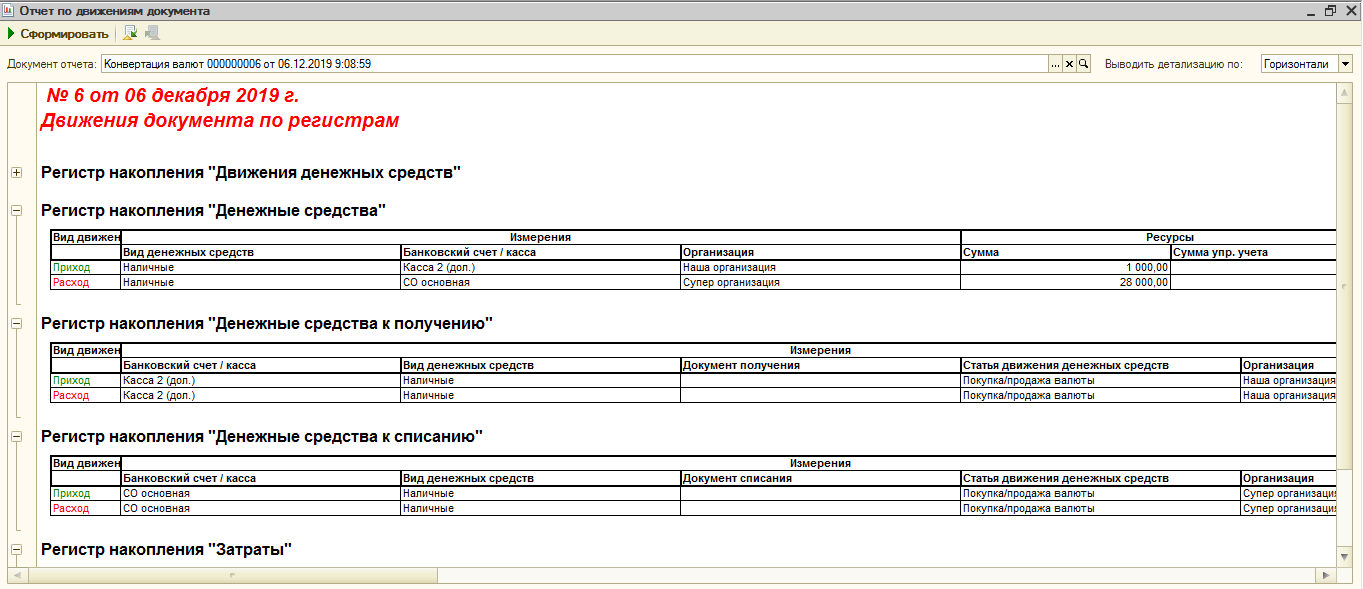Collapse the Денежные средства к получению group

point(16,324)
